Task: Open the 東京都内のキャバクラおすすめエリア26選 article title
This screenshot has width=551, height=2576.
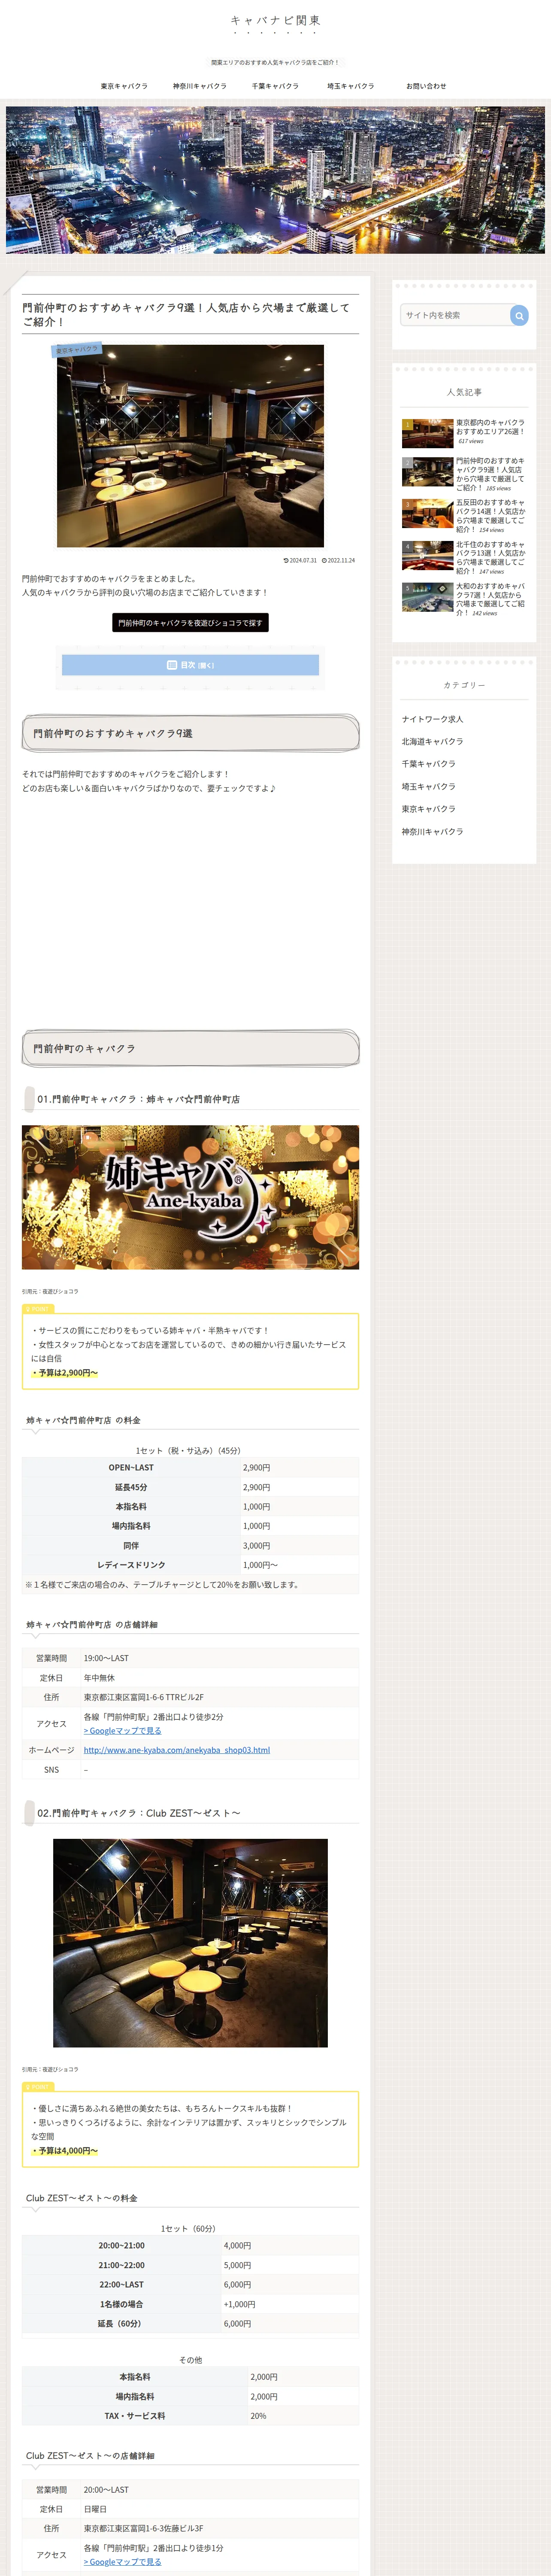Action: click(x=490, y=427)
